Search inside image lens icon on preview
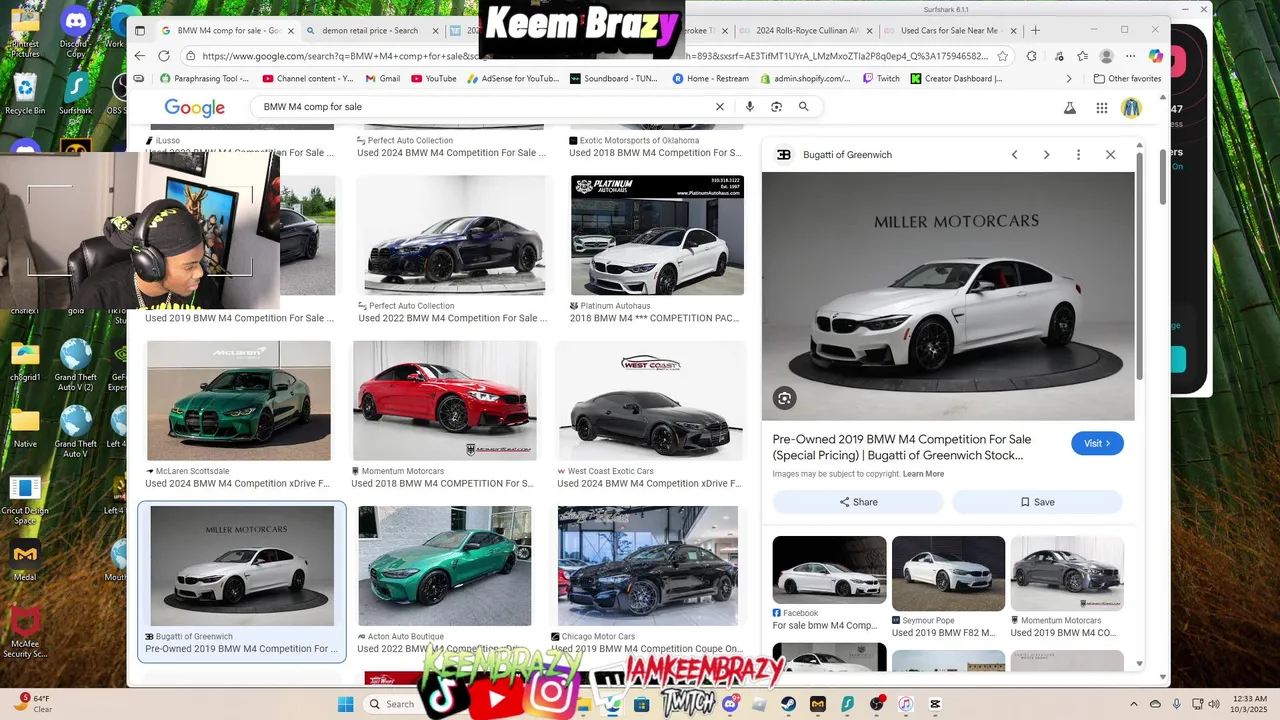Viewport: 1280px width, 720px height. [784, 398]
